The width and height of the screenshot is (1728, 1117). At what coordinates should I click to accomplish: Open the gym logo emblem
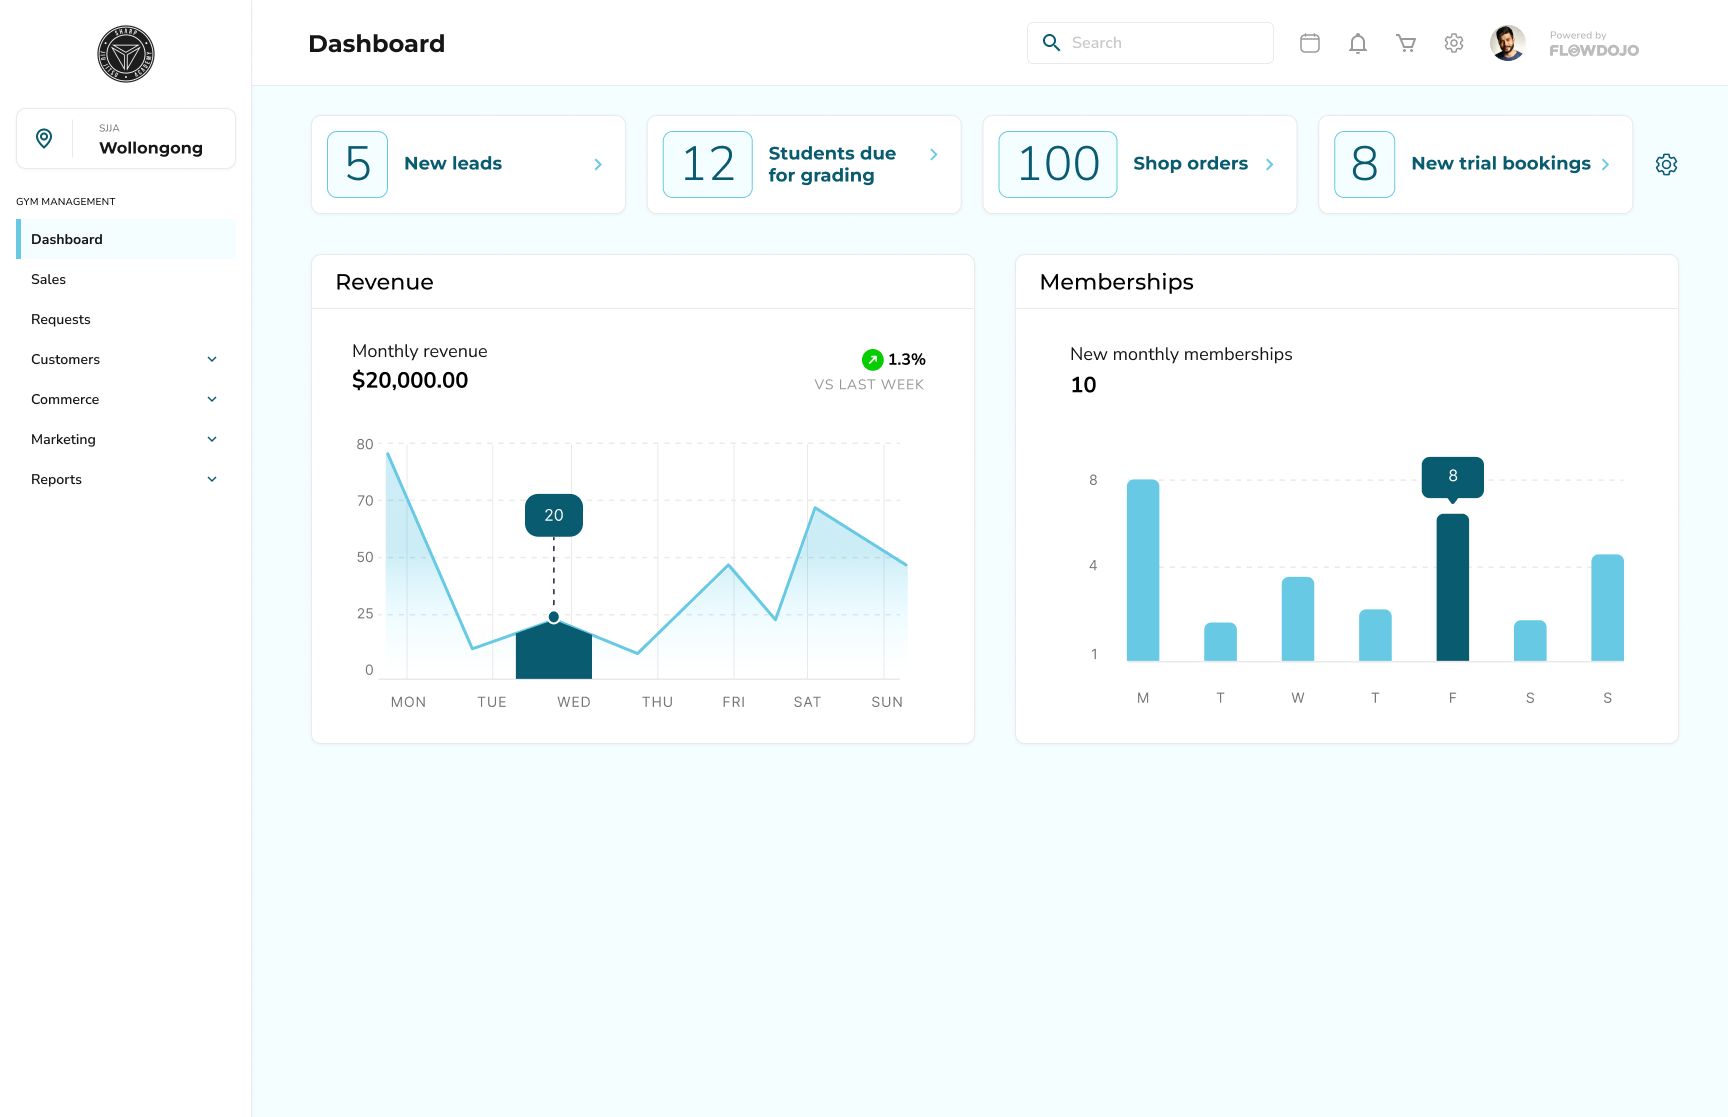tap(126, 54)
